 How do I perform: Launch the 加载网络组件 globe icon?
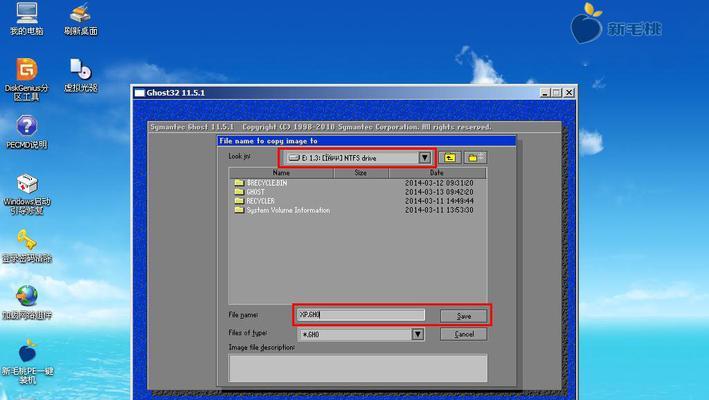point(27,303)
